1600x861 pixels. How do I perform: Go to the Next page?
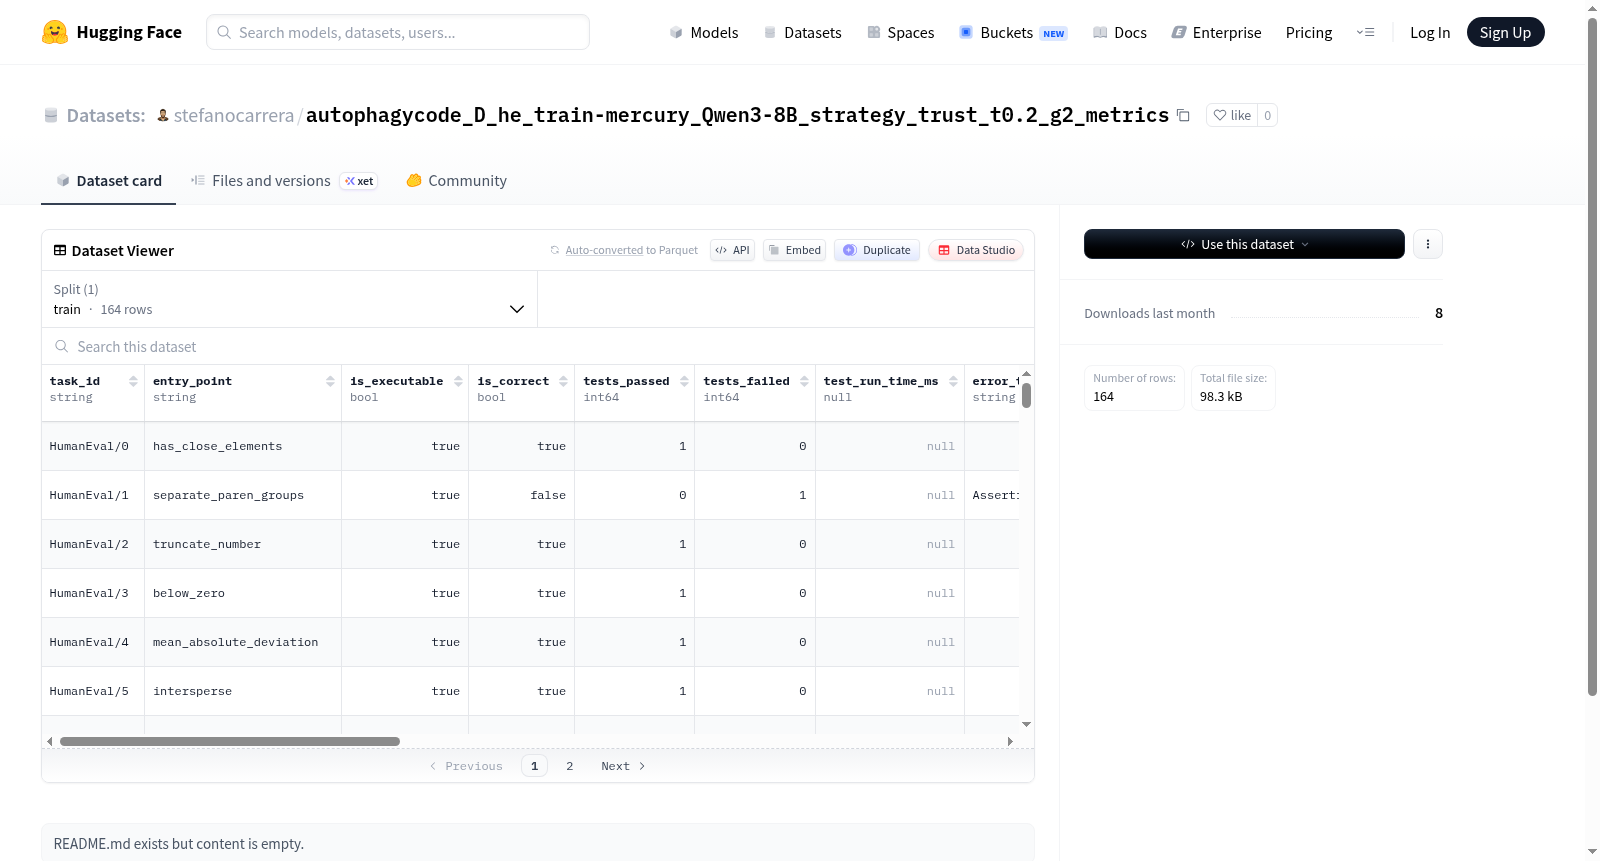[x=623, y=766]
